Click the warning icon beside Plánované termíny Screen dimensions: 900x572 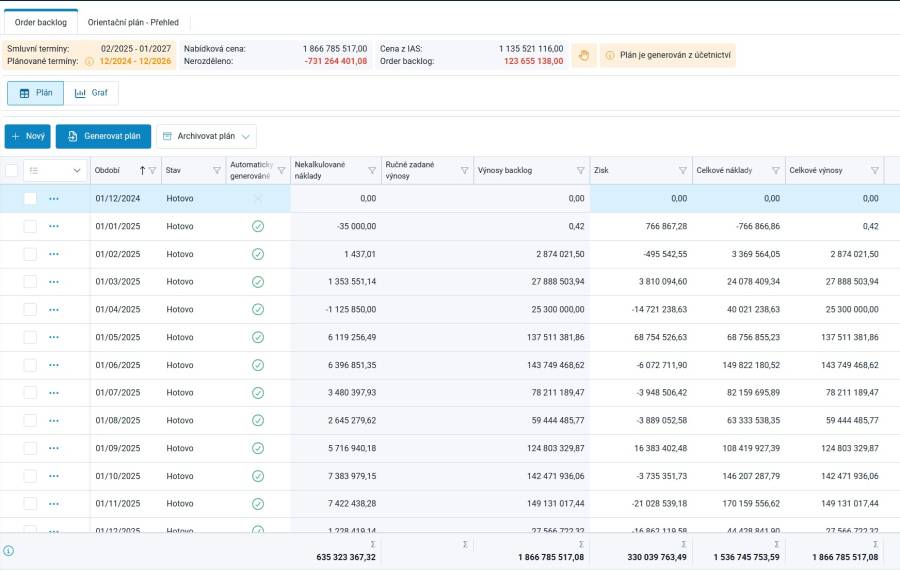click(x=90, y=61)
